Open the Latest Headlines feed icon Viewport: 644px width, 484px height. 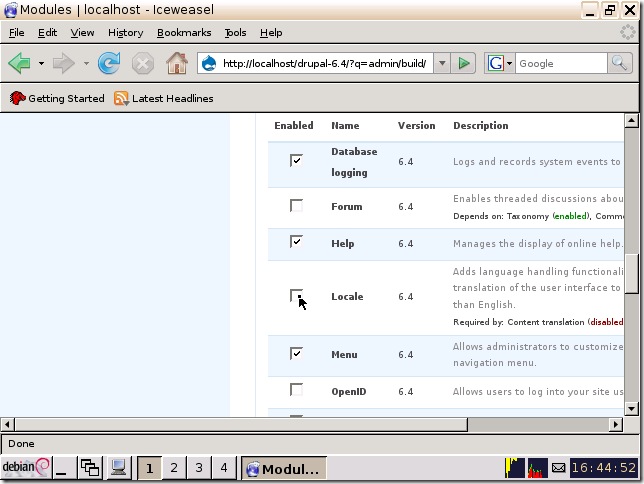tap(122, 98)
